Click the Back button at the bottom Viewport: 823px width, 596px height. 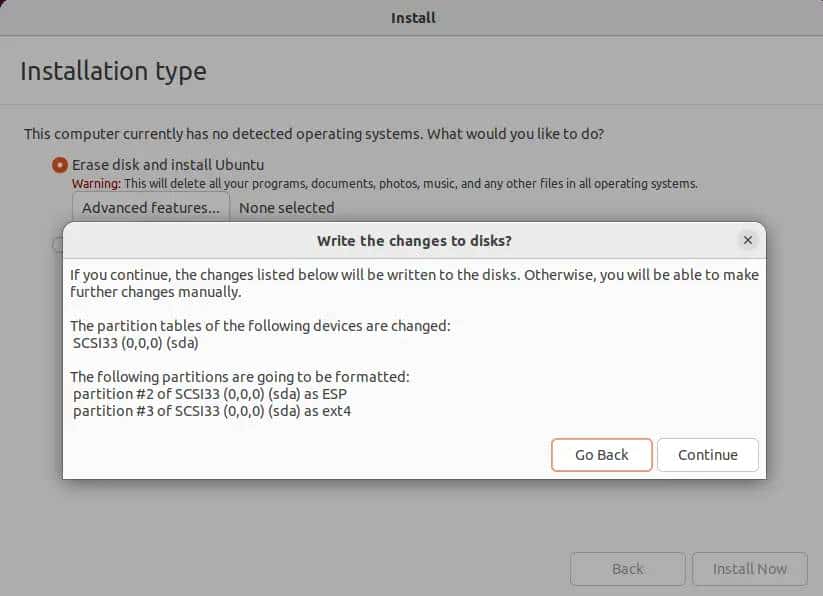(x=627, y=569)
